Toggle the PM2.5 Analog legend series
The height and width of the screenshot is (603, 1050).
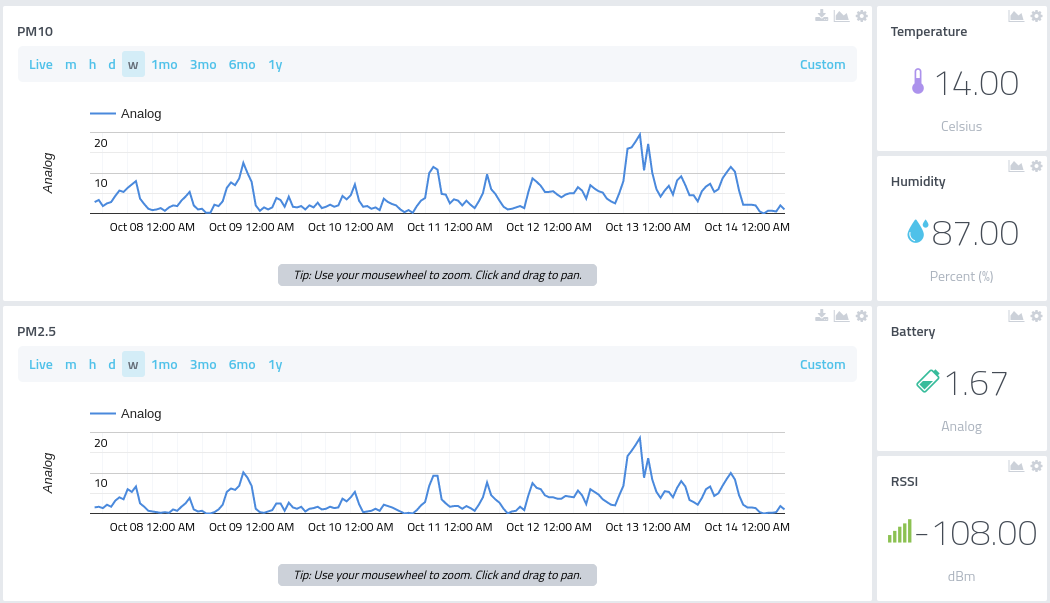coord(126,414)
